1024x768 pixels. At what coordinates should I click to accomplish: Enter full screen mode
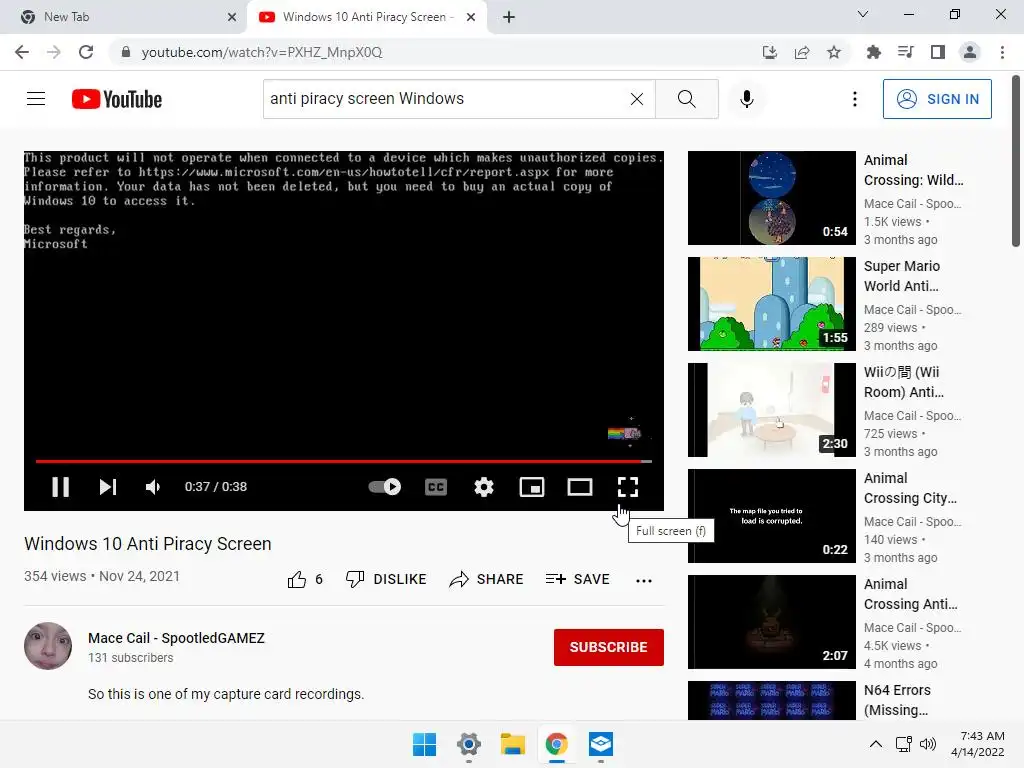(628, 487)
